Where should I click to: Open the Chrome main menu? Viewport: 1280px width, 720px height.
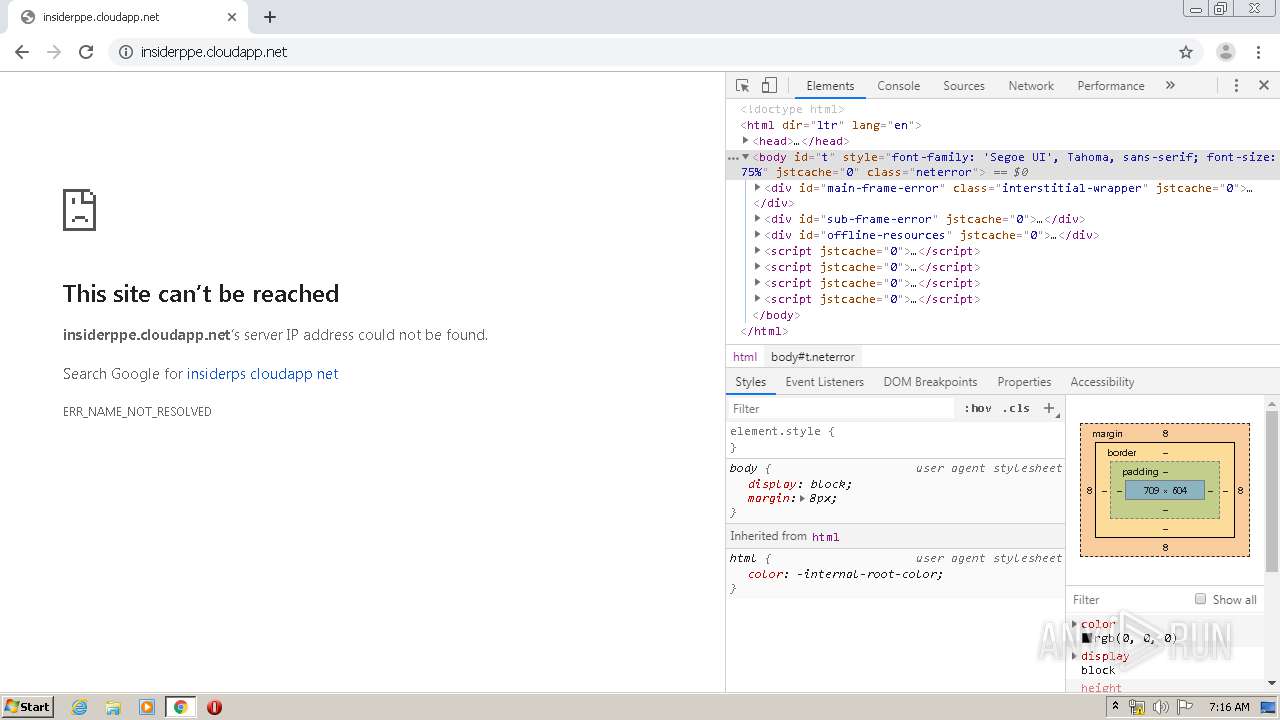tap(1257, 52)
